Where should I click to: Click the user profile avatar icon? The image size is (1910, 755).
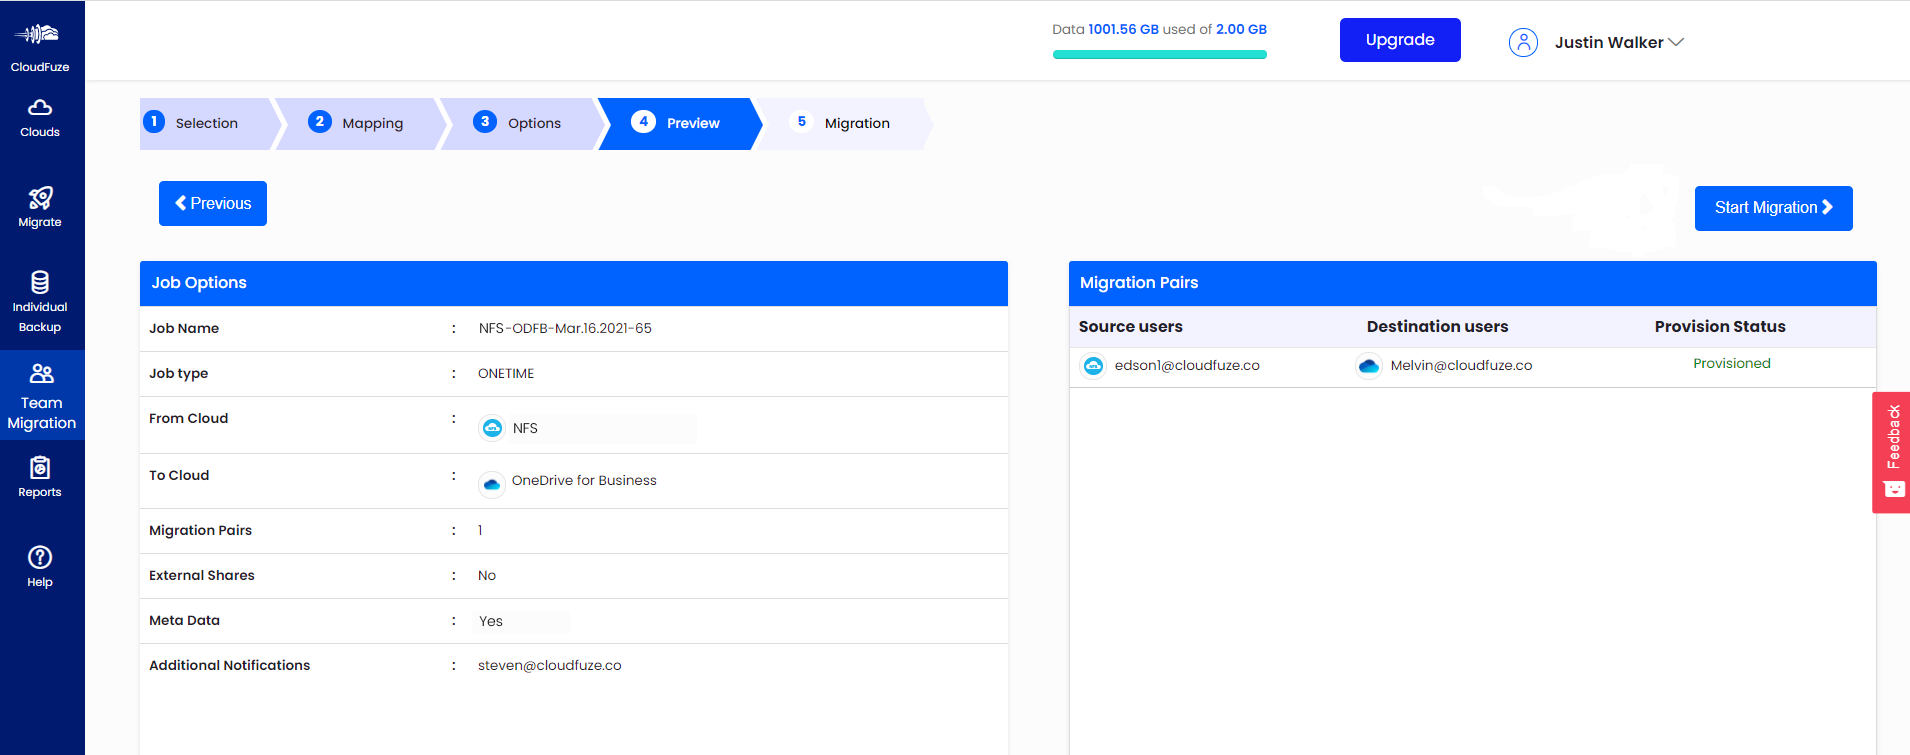click(1523, 42)
